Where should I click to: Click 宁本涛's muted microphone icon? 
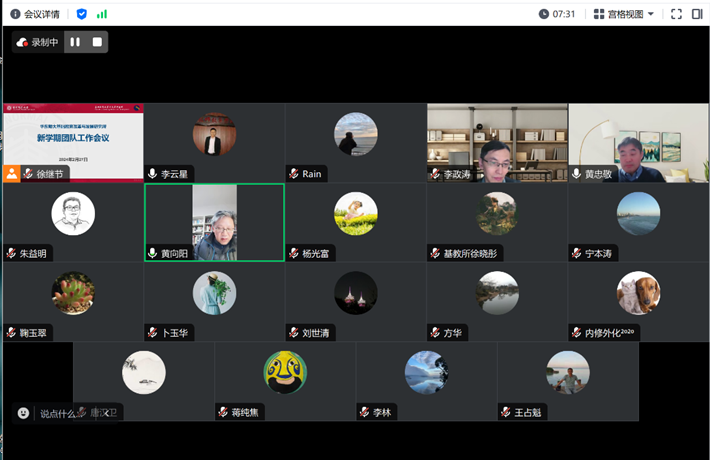point(576,254)
